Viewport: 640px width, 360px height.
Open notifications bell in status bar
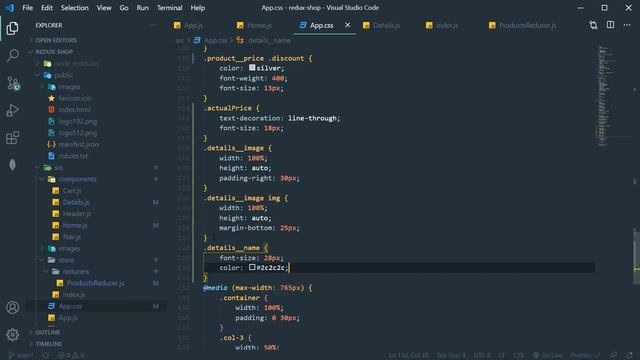(629, 356)
